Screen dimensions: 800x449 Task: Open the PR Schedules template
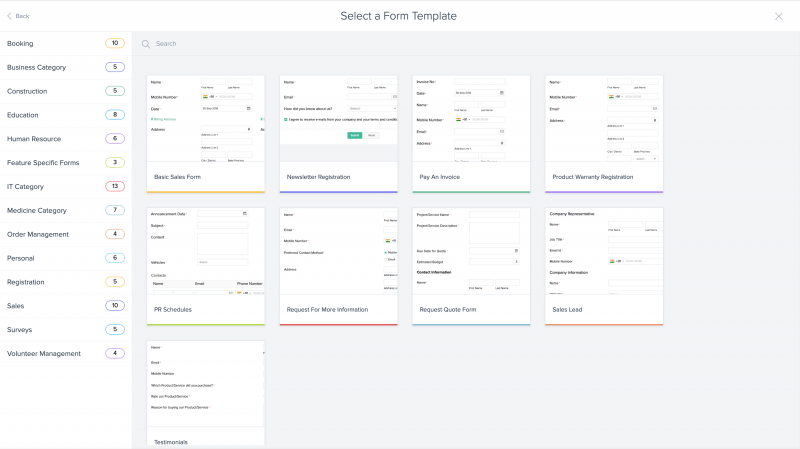pyautogui.click(x=205, y=266)
